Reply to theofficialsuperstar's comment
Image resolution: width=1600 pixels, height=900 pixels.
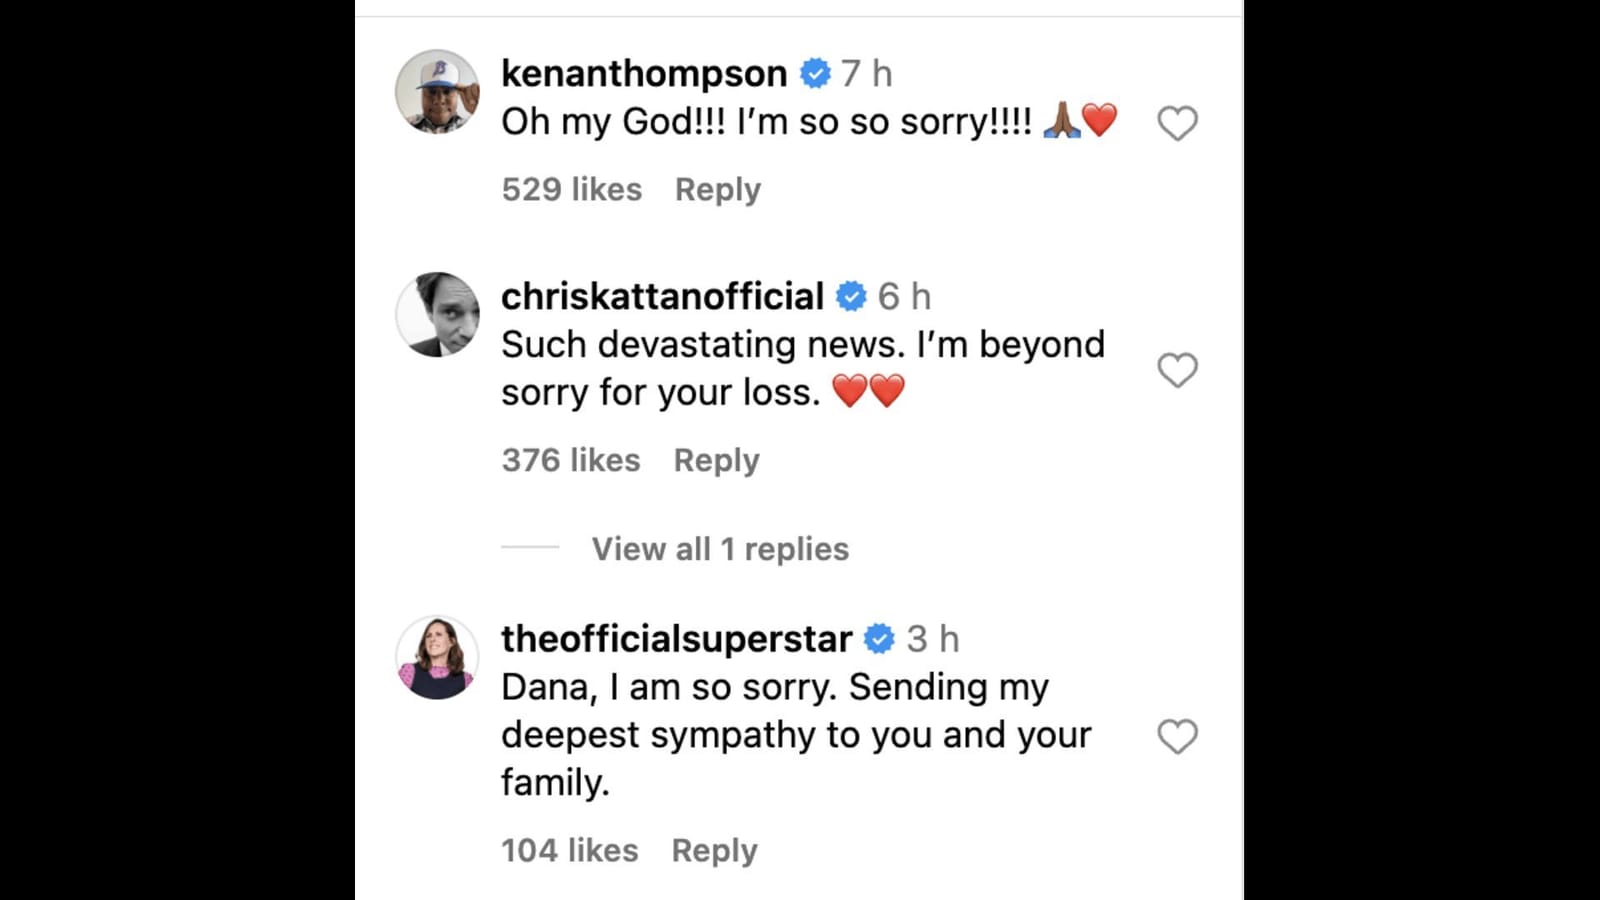[714, 850]
